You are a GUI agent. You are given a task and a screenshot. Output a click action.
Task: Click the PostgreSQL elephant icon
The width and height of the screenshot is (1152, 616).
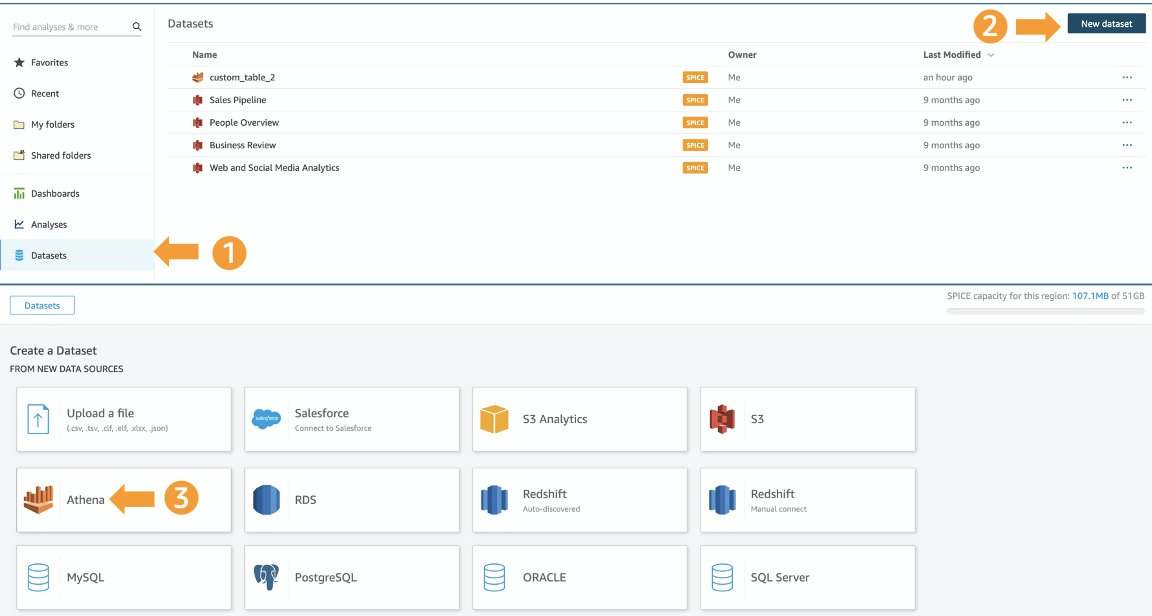(266, 578)
